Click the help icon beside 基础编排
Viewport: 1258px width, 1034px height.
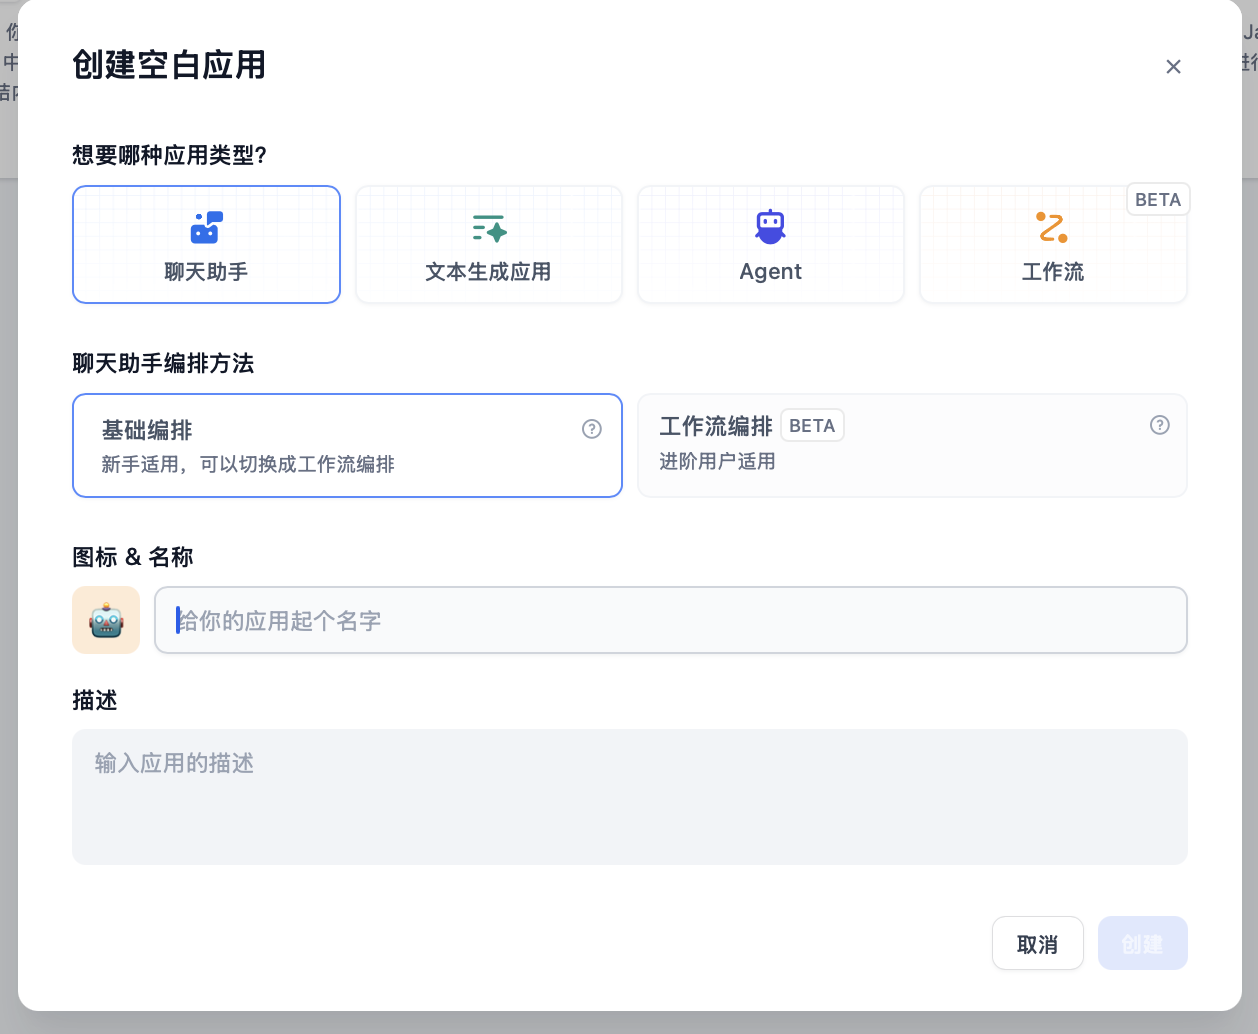coord(592,428)
